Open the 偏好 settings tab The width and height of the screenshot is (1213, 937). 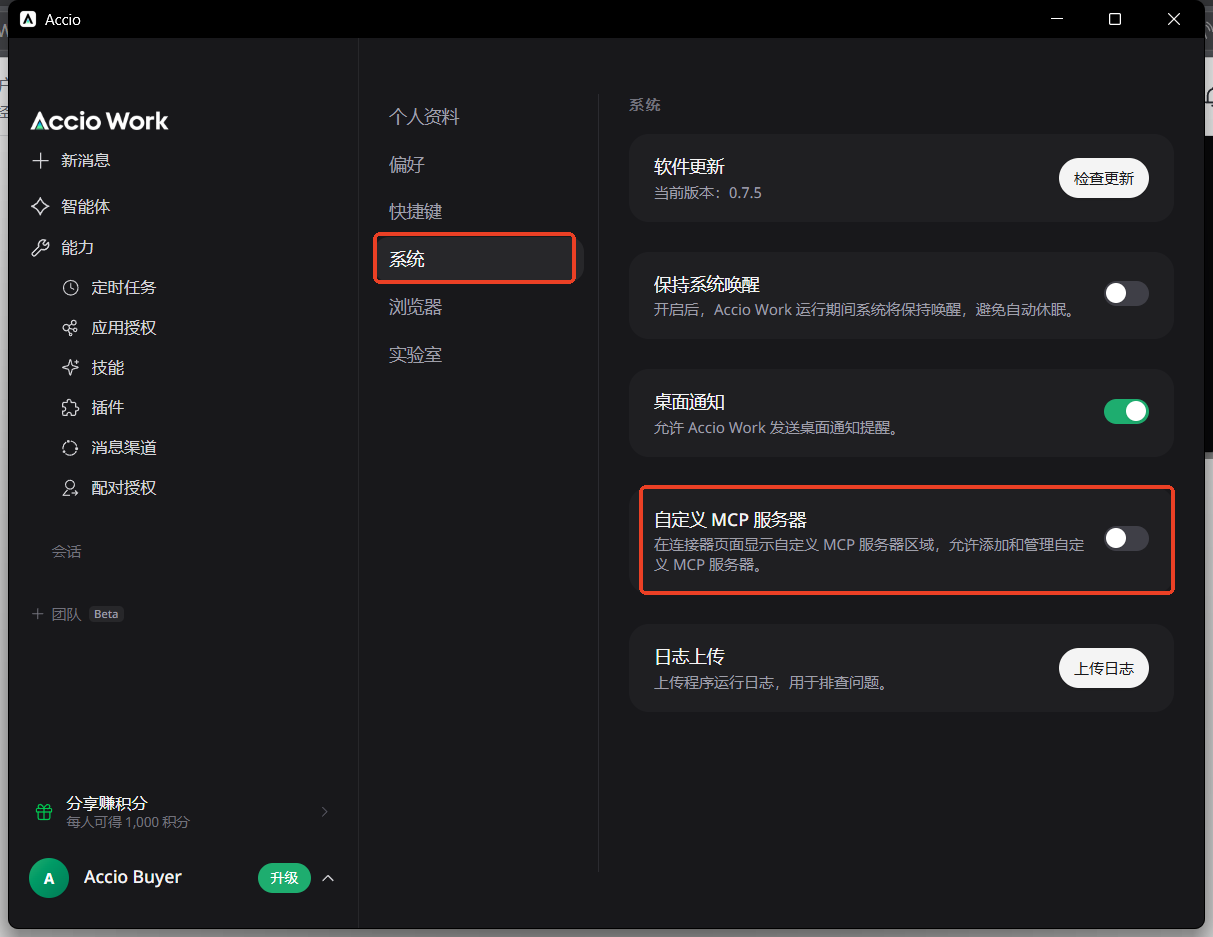pos(407,165)
